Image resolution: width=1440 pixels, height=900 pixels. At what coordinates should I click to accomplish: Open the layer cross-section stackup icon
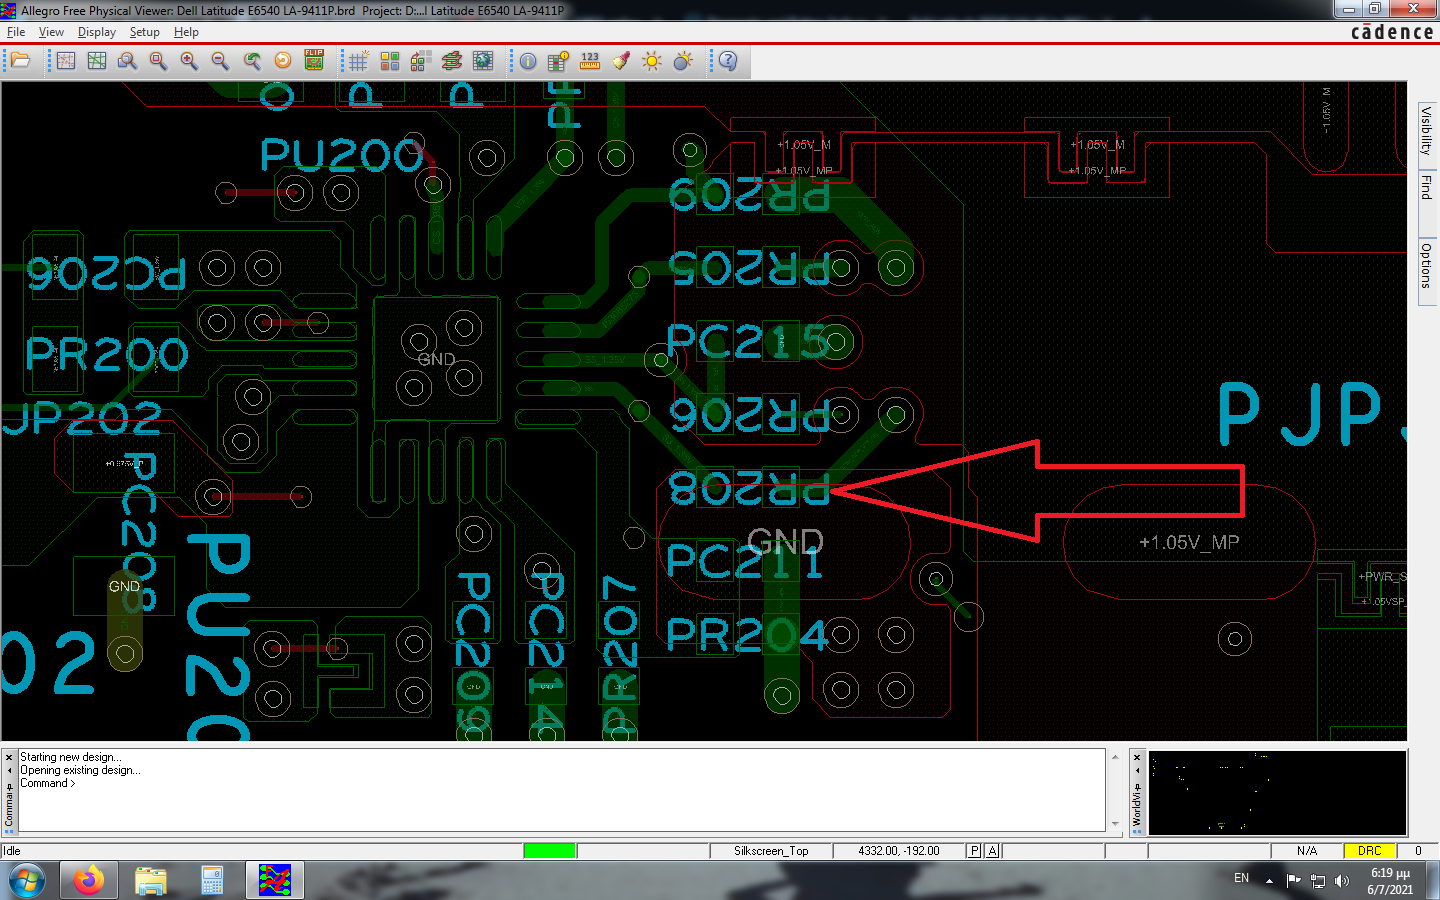click(452, 61)
